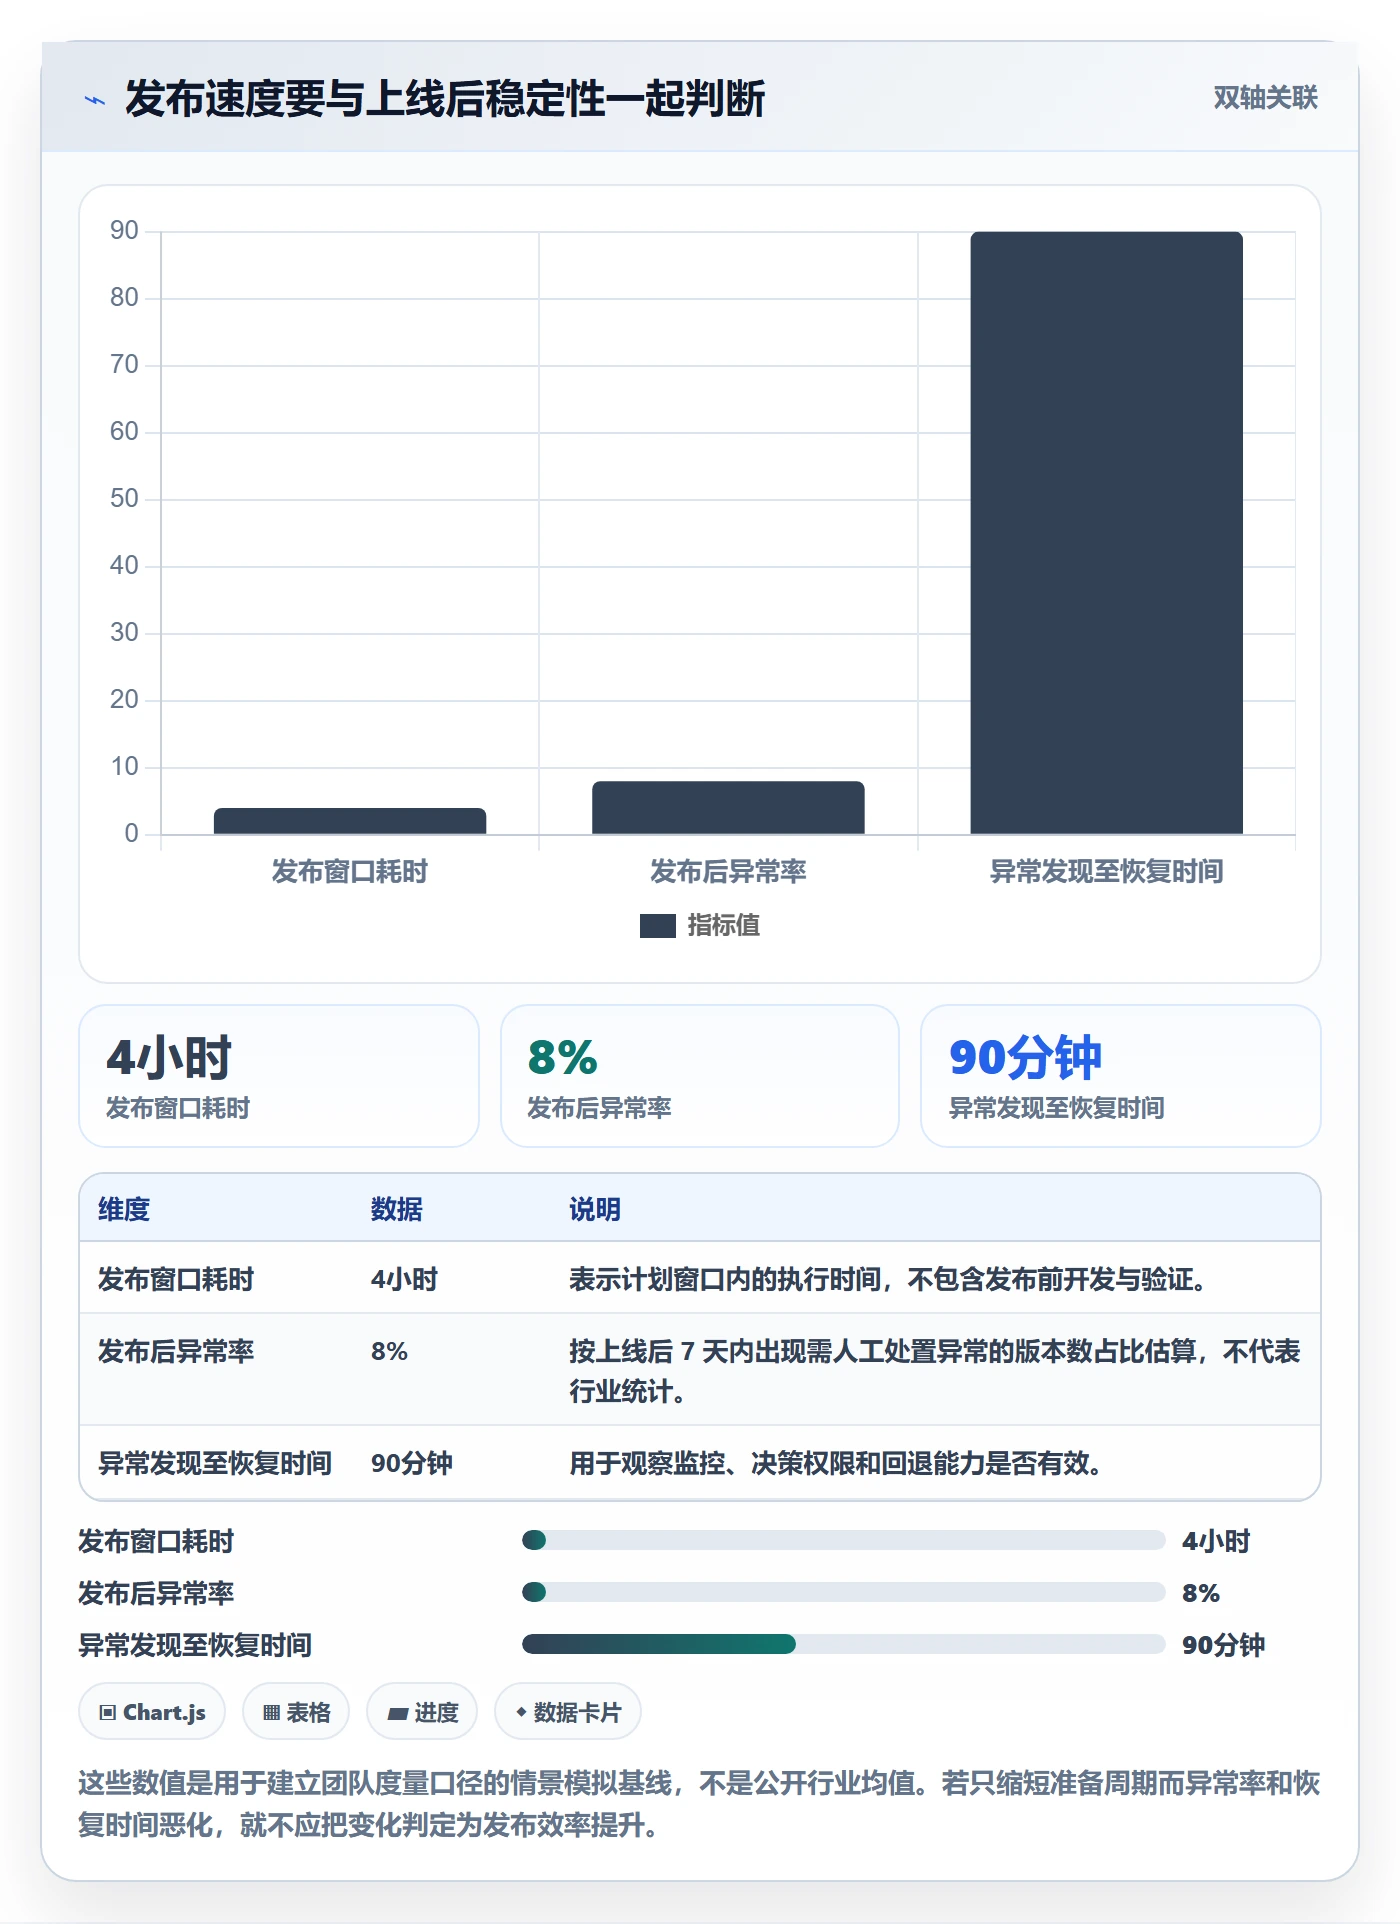Image resolution: width=1400 pixels, height=1924 pixels.
Task: Click the lightning icon beside the title
Action: (95, 100)
